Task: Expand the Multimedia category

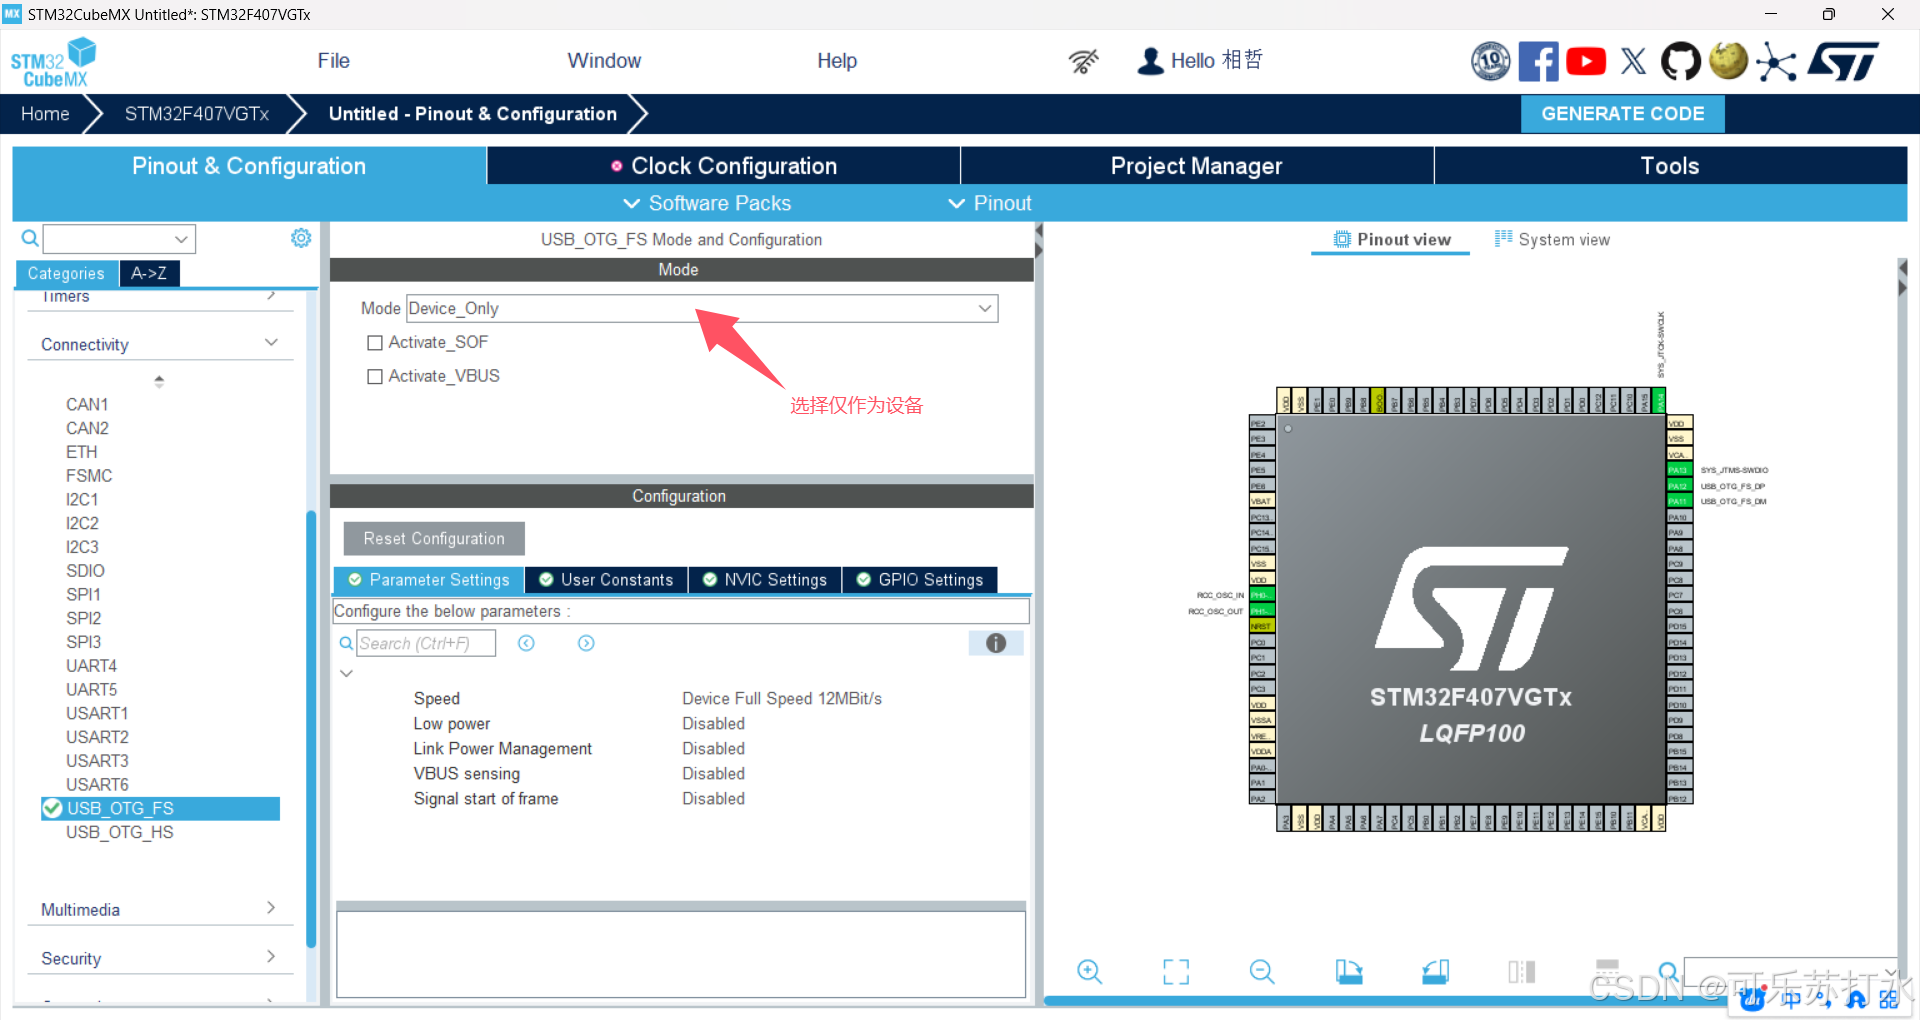Action: coord(271,908)
